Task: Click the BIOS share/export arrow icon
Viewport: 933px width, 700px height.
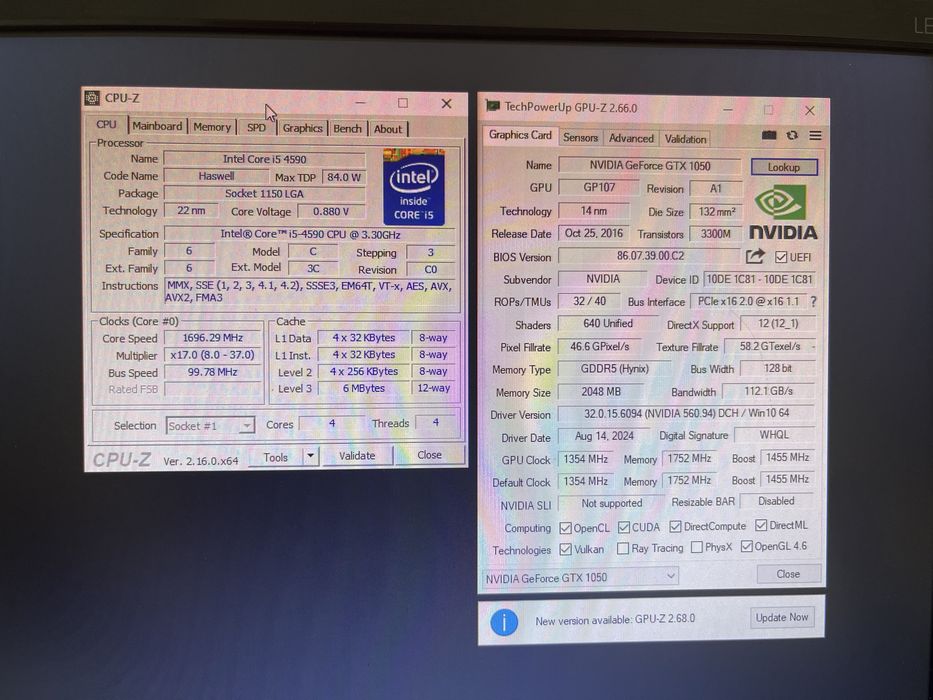Action: tap(755, 257)
